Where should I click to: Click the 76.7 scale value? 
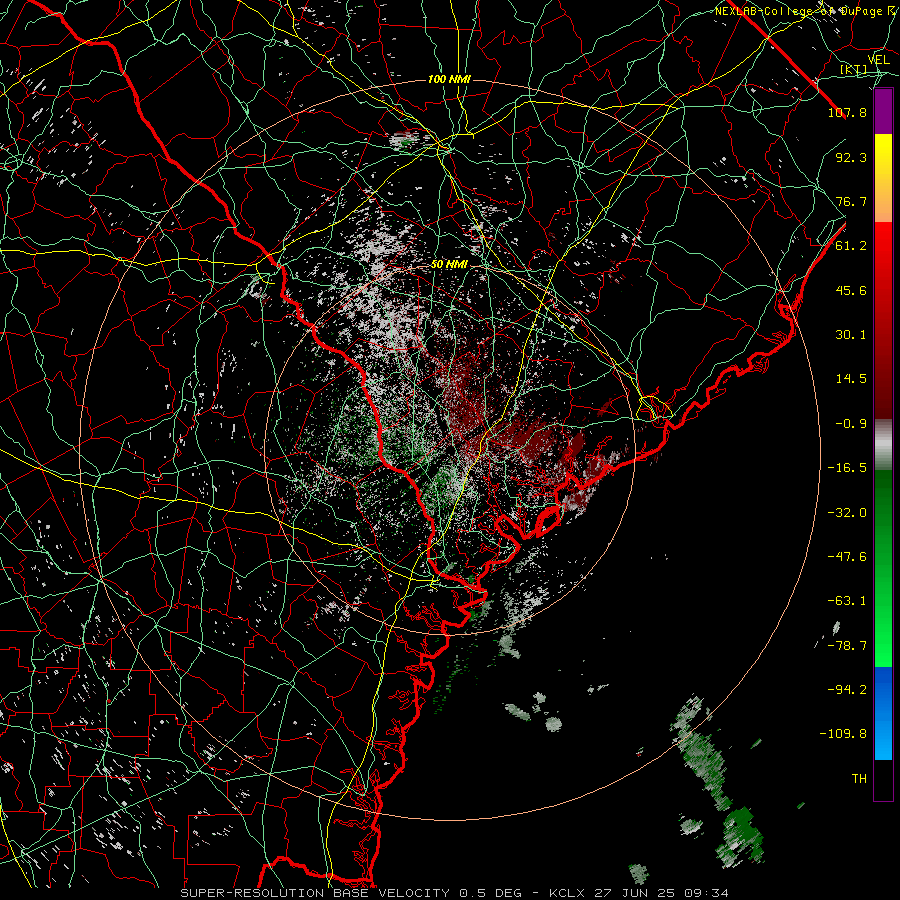click(851, 201)
